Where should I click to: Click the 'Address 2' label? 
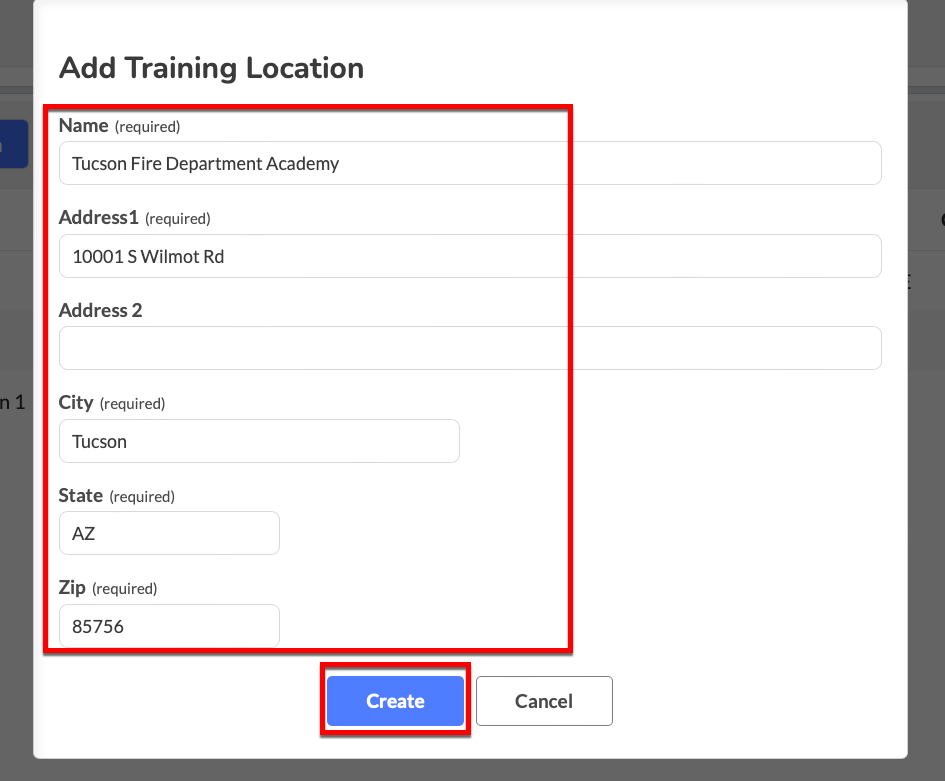tap(101, 310)
